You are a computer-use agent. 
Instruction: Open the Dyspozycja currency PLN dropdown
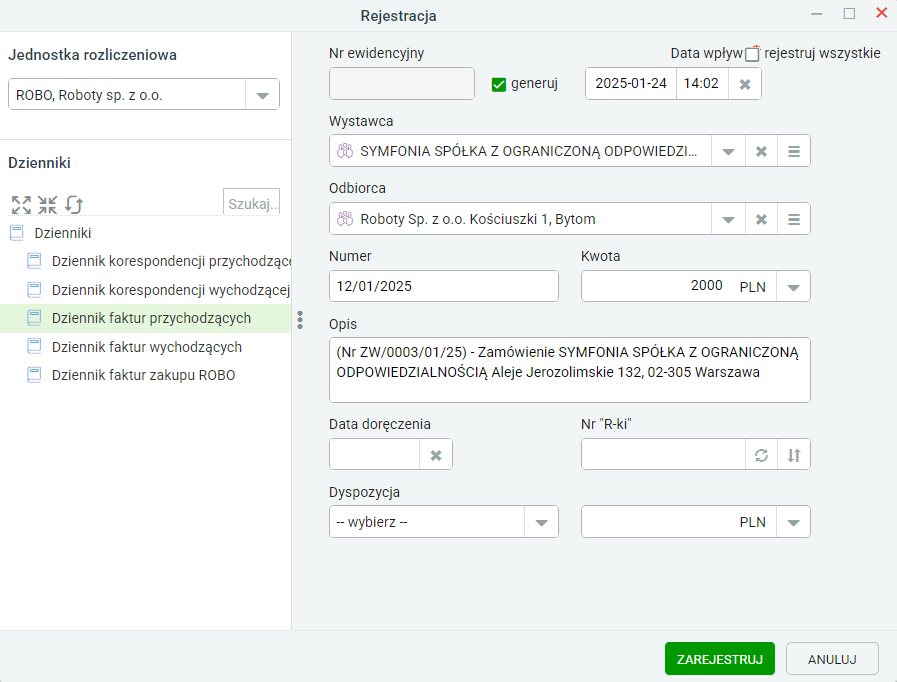tap(793, 522)
